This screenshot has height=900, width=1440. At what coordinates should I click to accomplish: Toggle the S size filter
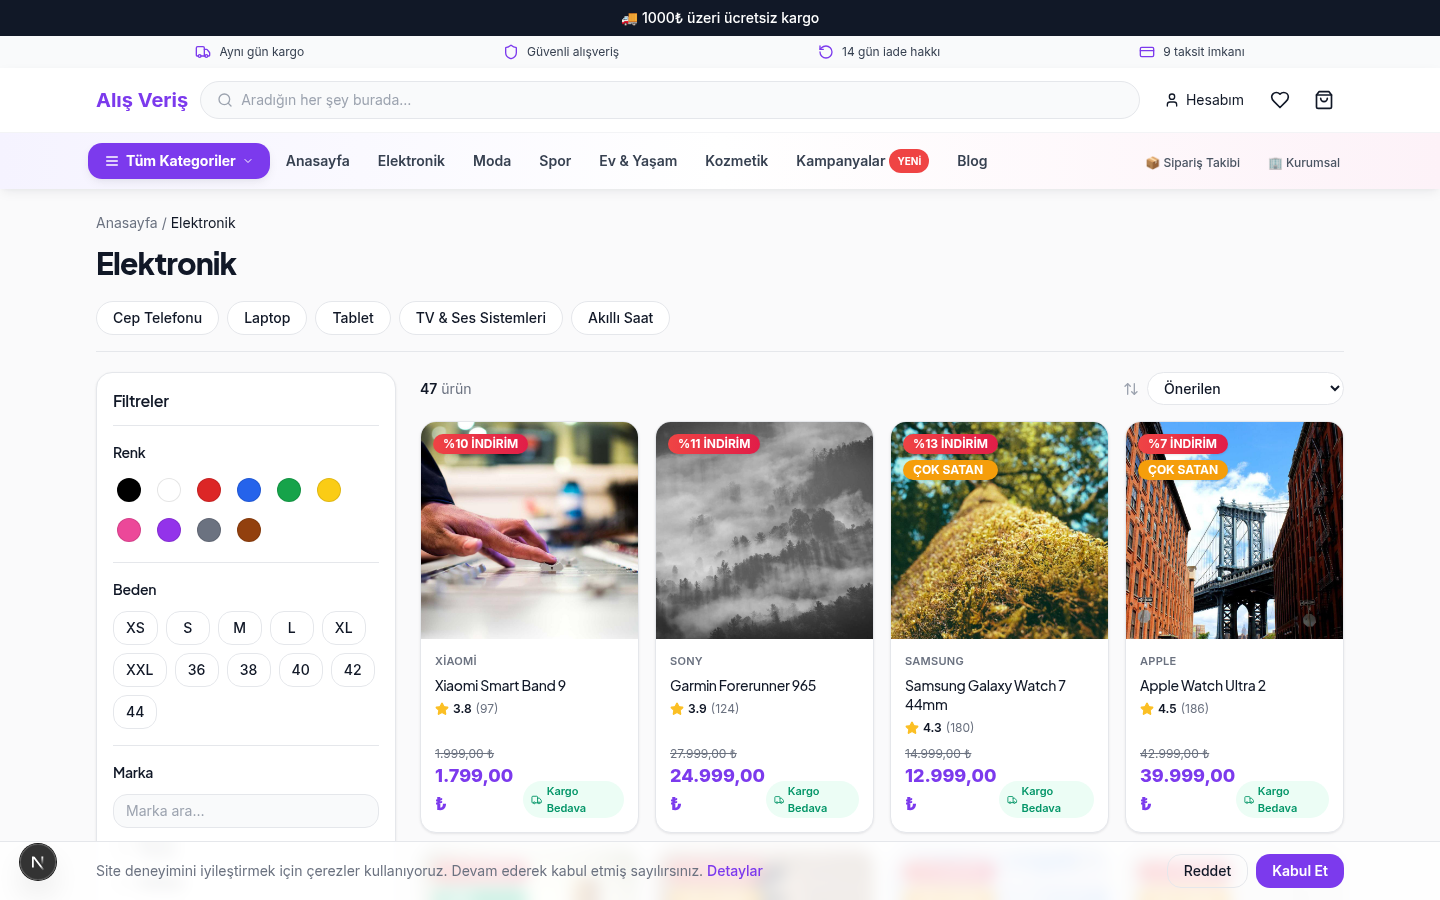pyautogui.click(x=188, y=628)
